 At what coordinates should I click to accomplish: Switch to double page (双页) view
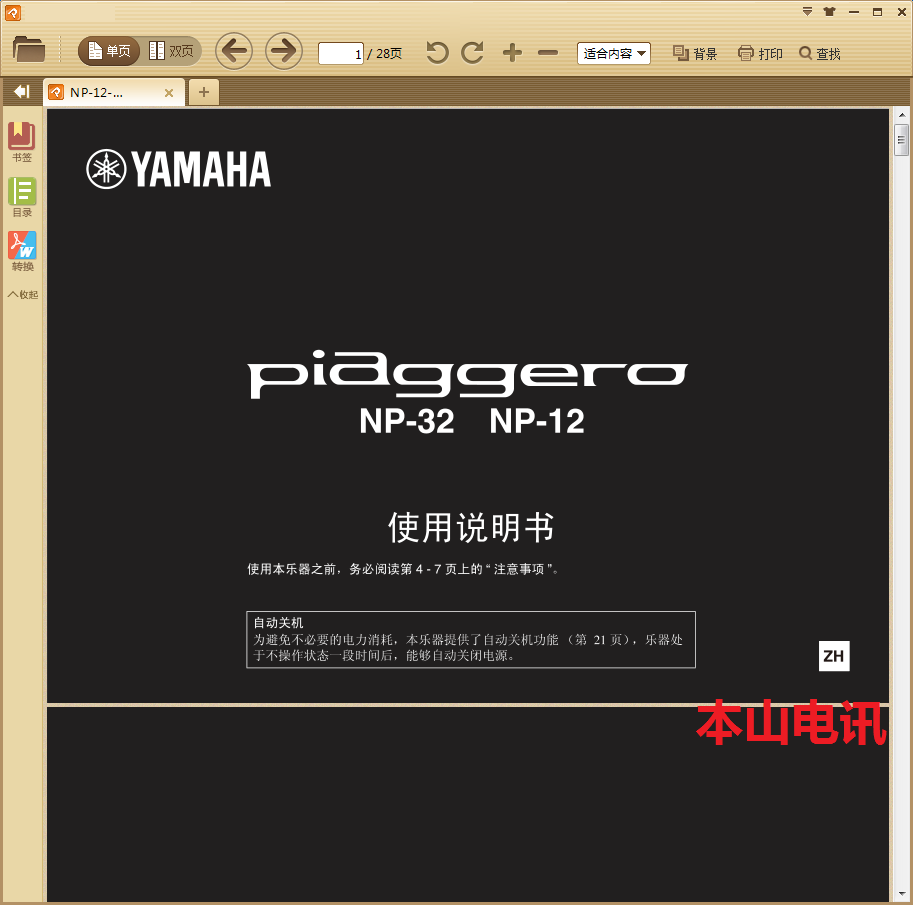pyautogui.click(x=171, y=51)
